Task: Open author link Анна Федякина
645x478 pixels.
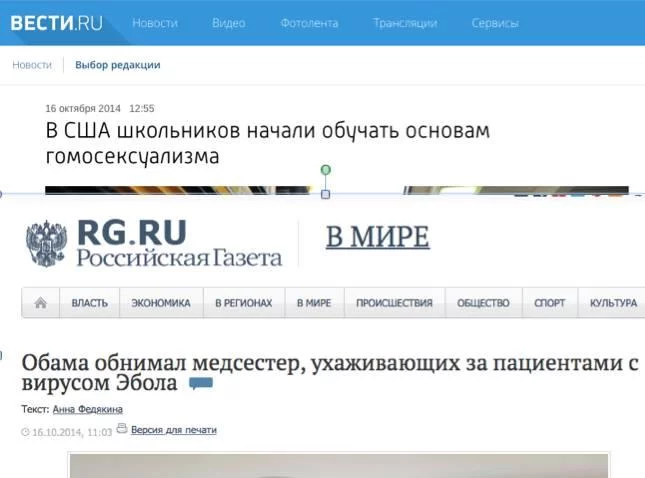Action: click(x=88, y=409)
